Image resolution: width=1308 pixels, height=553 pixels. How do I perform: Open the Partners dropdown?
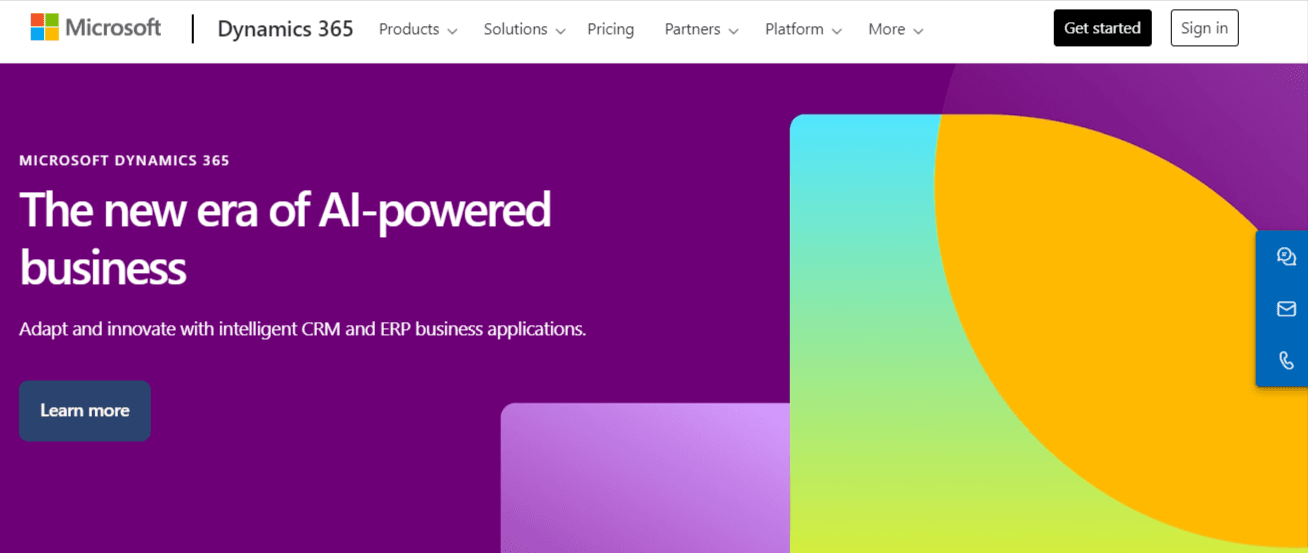(701, 29)
